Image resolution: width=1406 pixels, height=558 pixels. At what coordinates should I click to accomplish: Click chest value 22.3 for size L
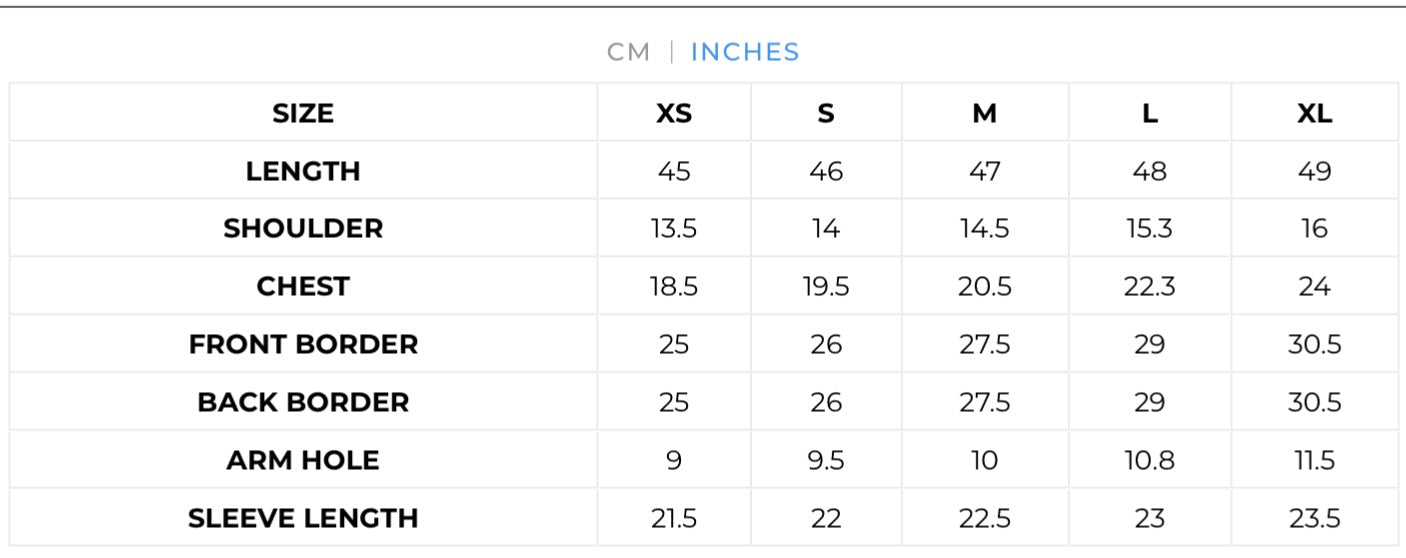(1150, 287)
